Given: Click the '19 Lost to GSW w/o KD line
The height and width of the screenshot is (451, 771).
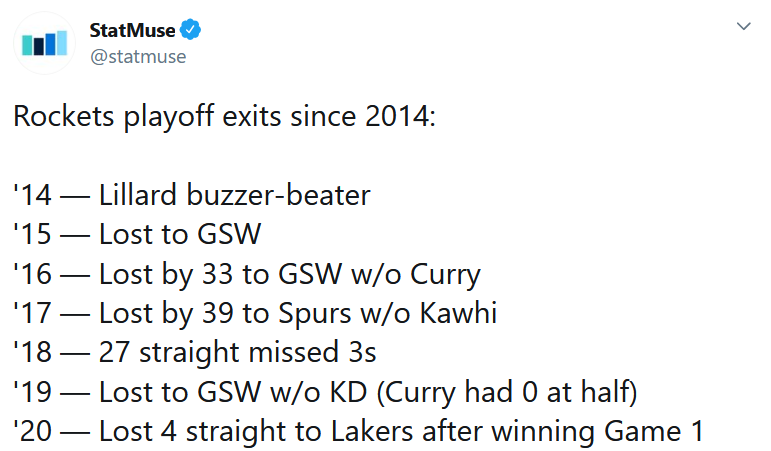Looking at the screenshot, I should click(x=326, y=392).
